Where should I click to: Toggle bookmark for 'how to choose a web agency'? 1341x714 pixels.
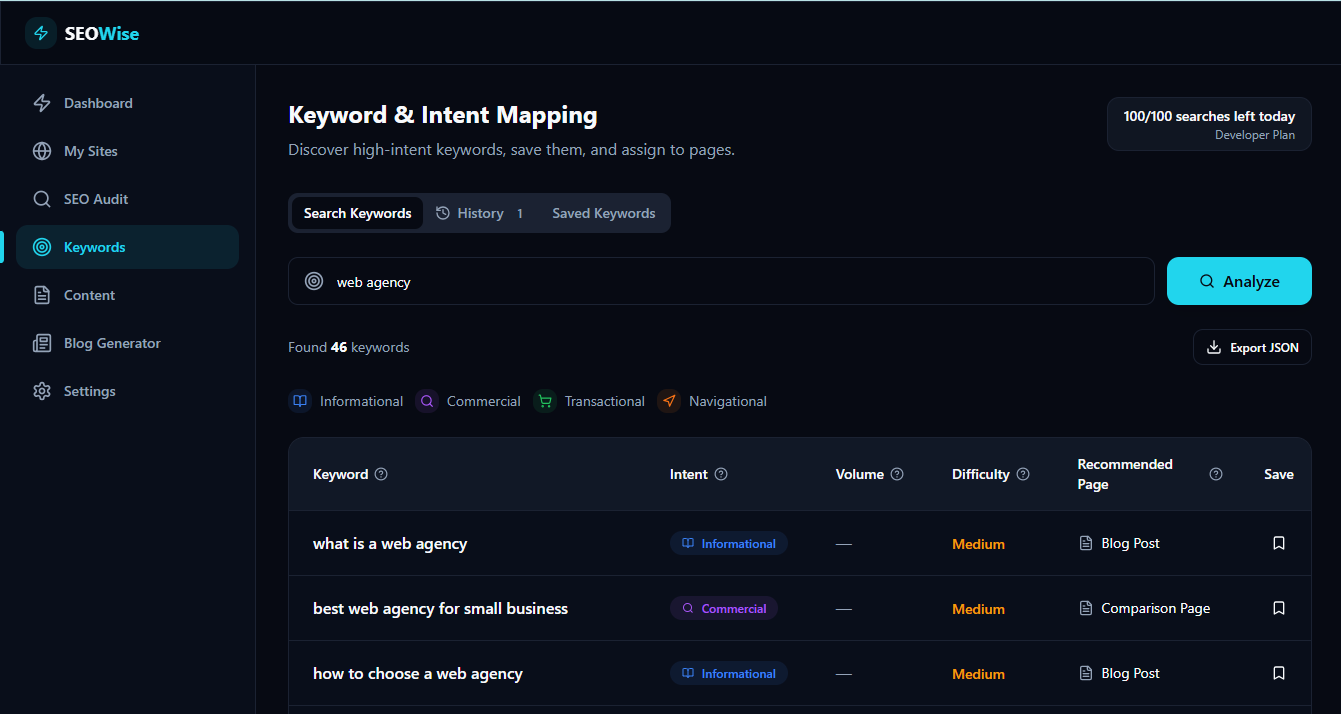point(1279,673)
